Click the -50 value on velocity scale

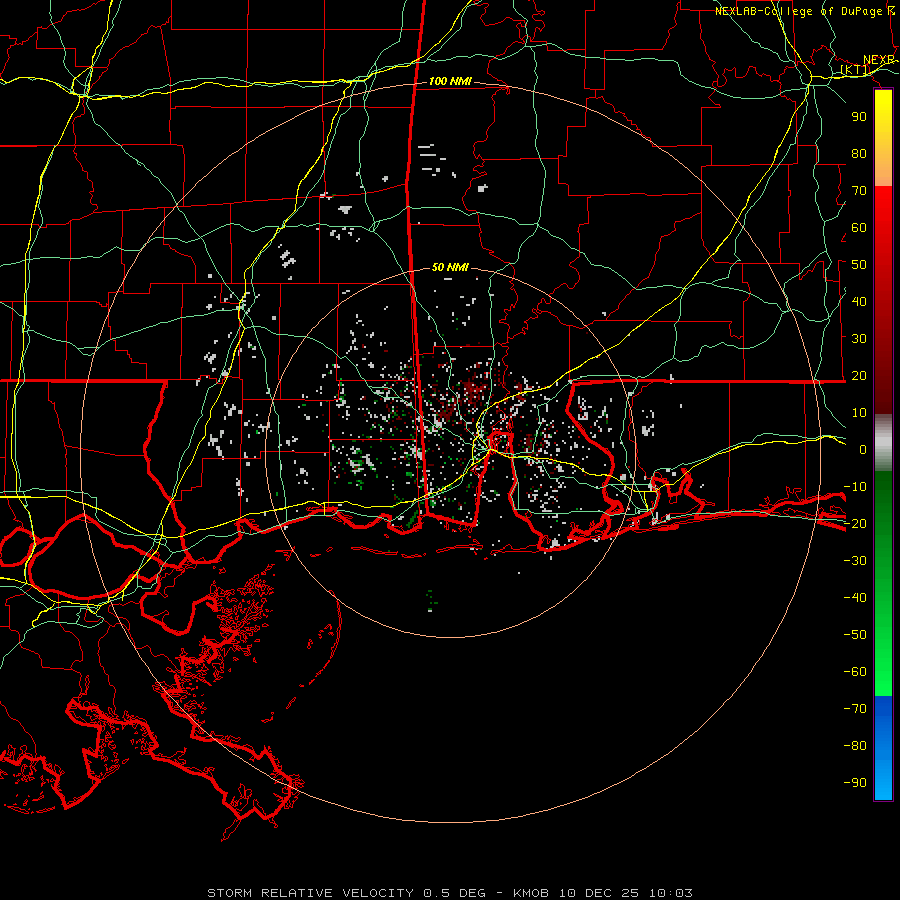coord(855,634)
